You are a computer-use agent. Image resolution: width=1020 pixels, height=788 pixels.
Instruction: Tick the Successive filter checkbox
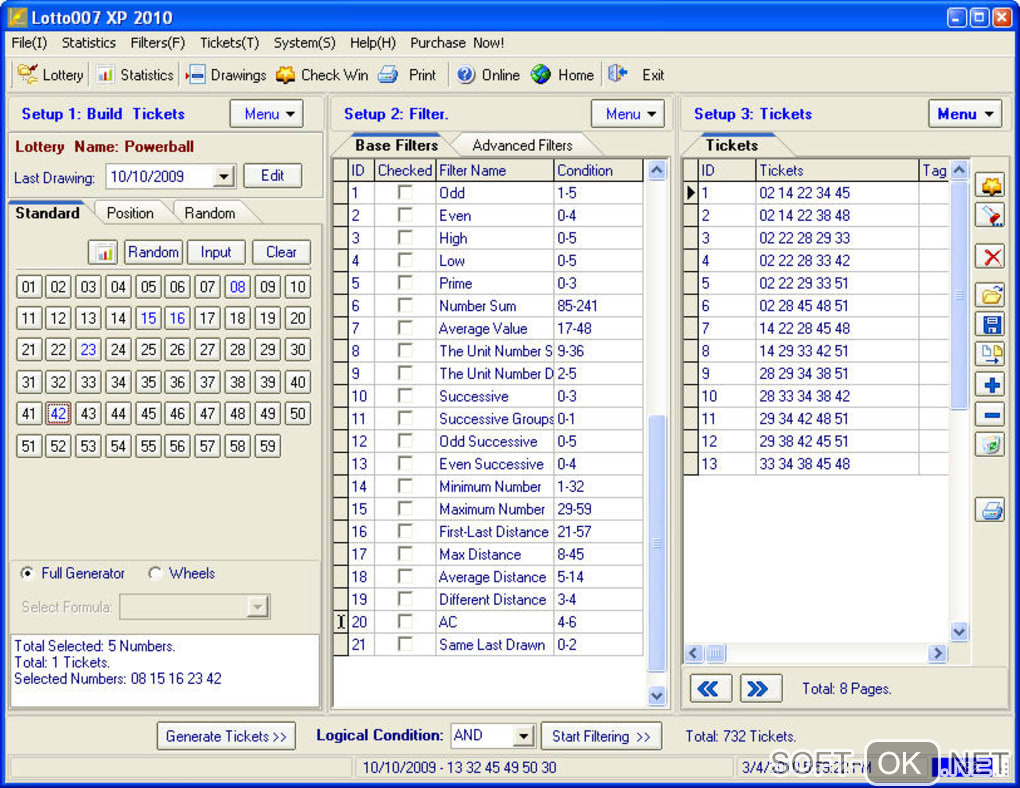point(405,396)
